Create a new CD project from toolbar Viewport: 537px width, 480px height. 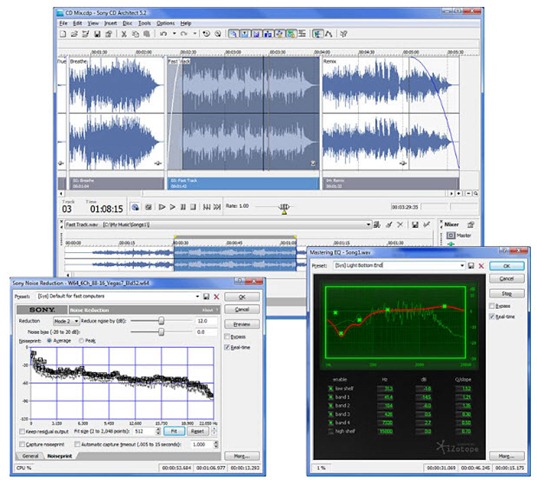[x=63, y=34]
